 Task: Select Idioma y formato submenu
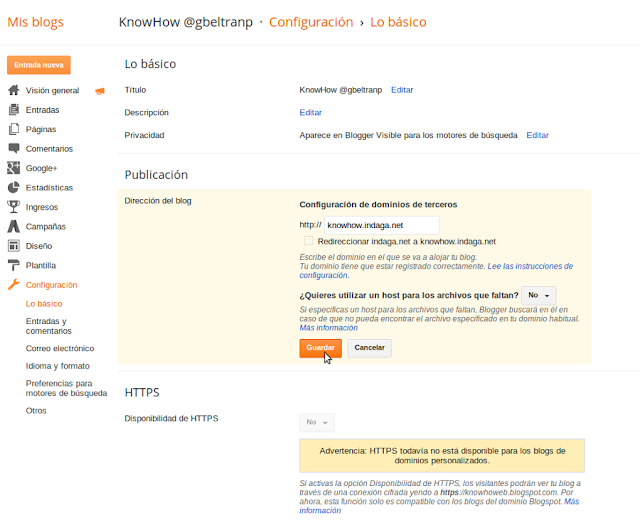pos(57,366)
